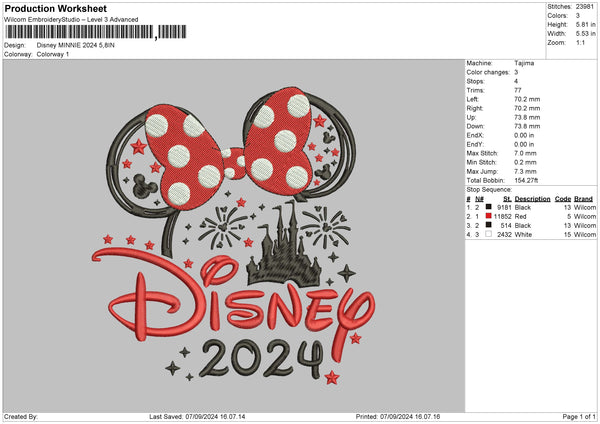Click the Max Jump value 7.3 mm
The height and width of the screenshot is (424, 600).
(525, 172)
